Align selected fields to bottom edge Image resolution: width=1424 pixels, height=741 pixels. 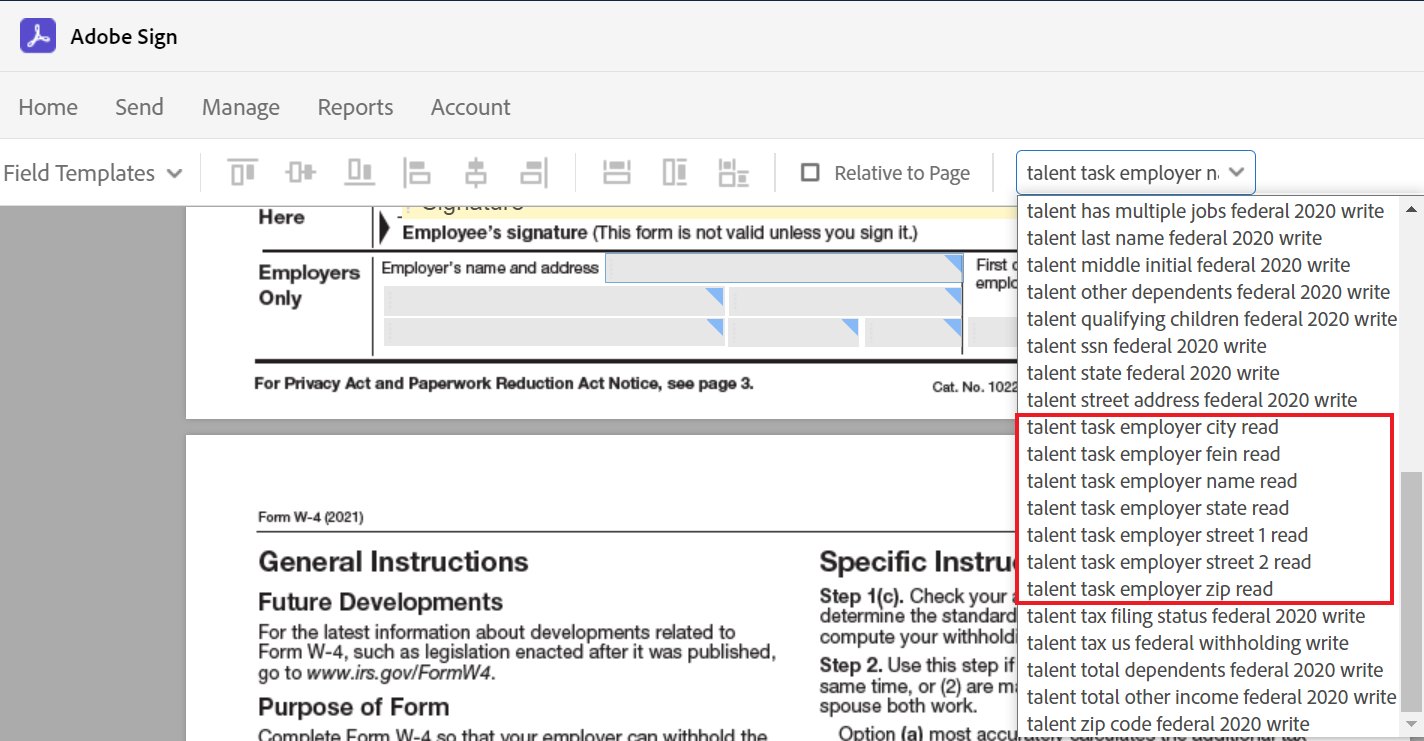(x=360, y=172)
